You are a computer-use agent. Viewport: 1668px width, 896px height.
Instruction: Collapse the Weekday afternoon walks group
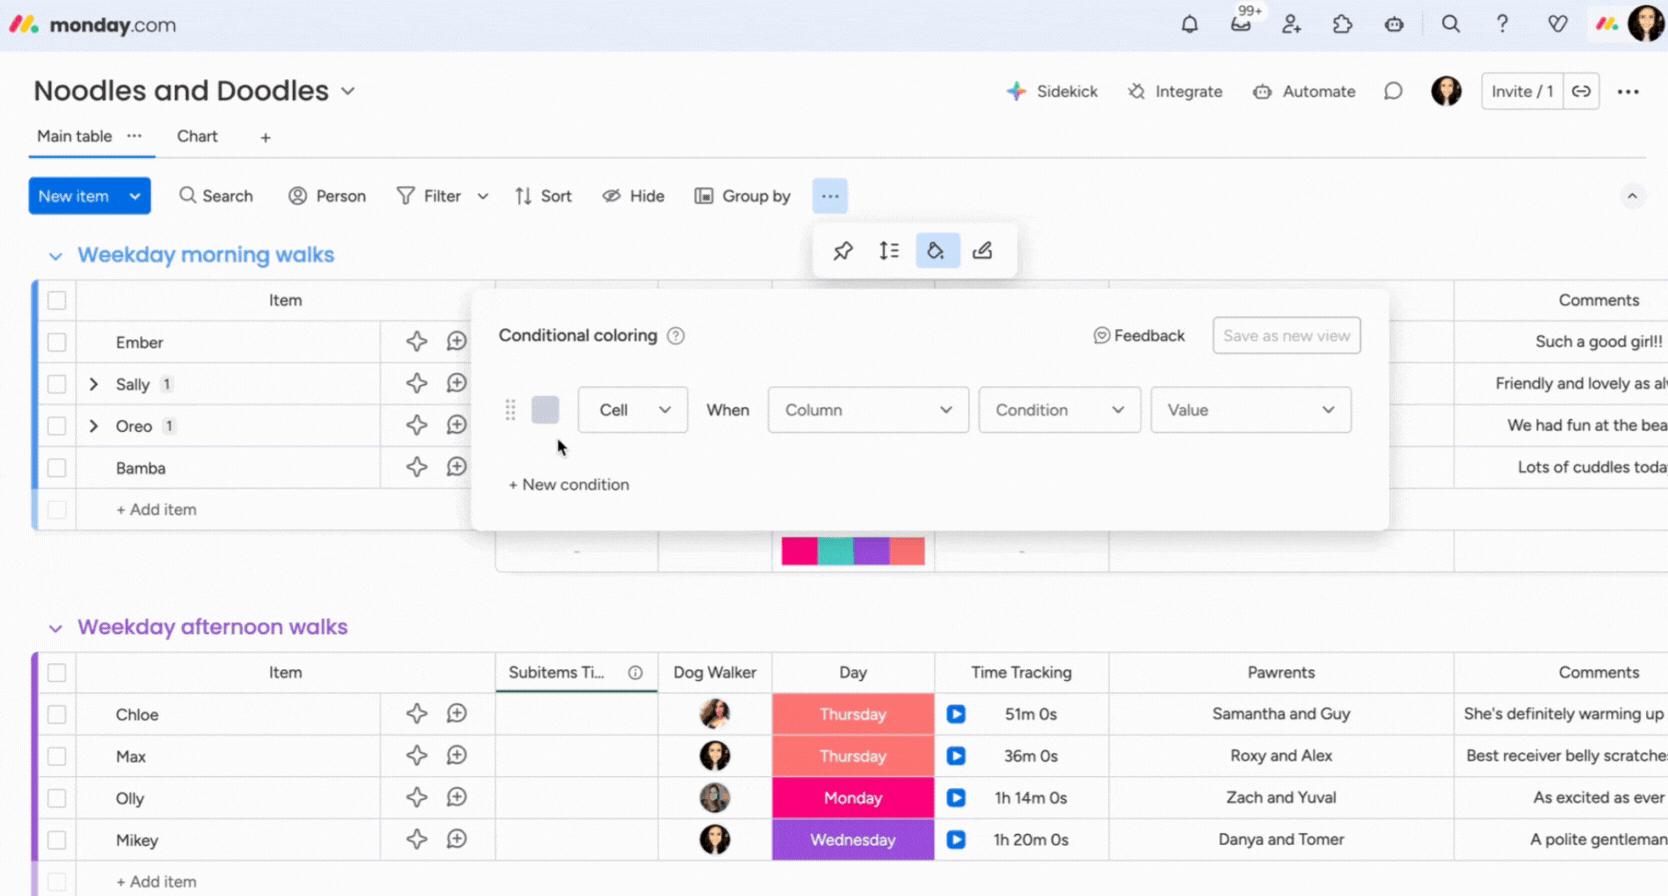(55, 628)
